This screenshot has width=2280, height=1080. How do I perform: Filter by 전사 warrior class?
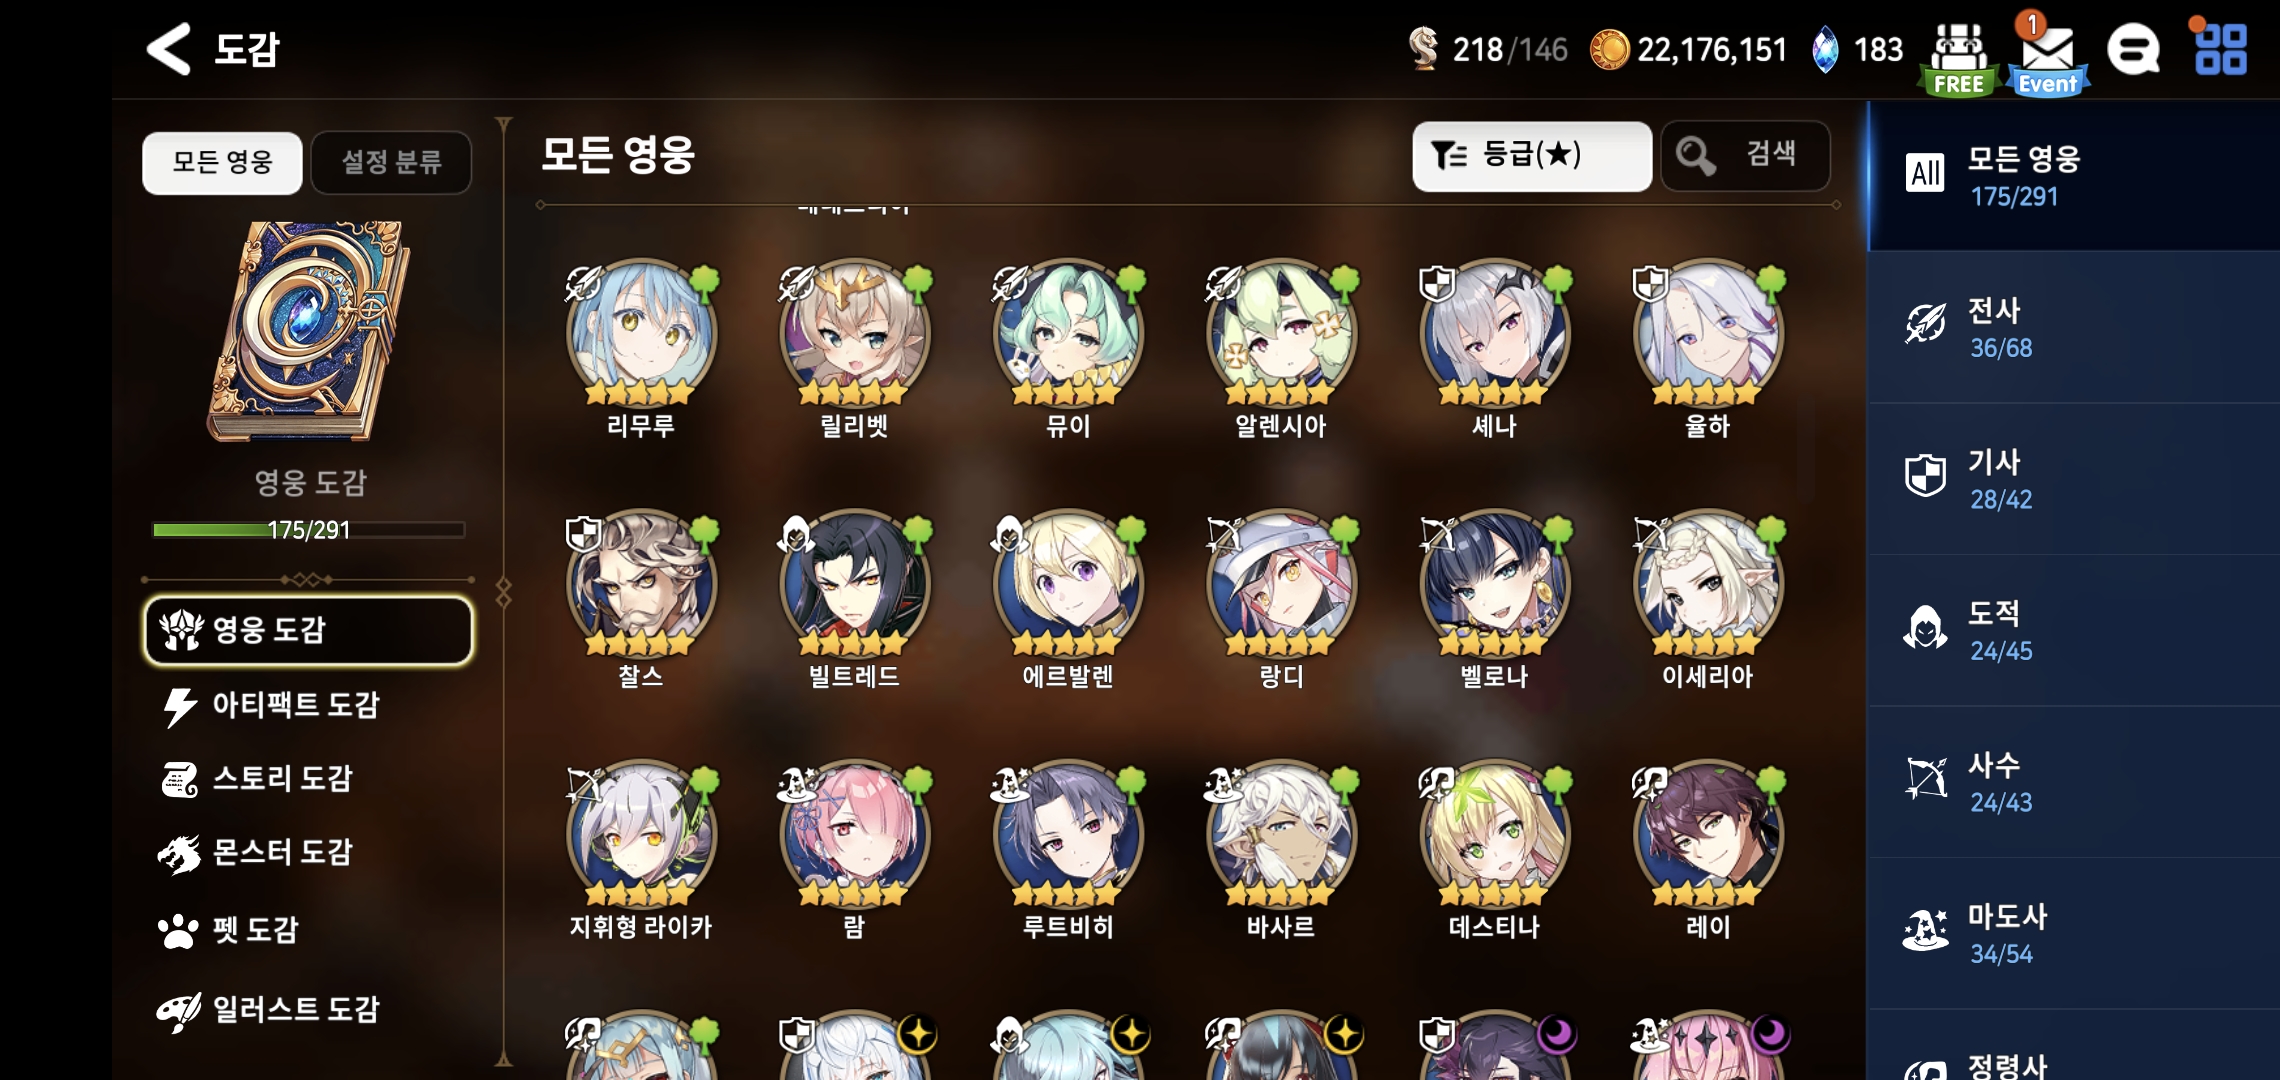(2074, 328)
